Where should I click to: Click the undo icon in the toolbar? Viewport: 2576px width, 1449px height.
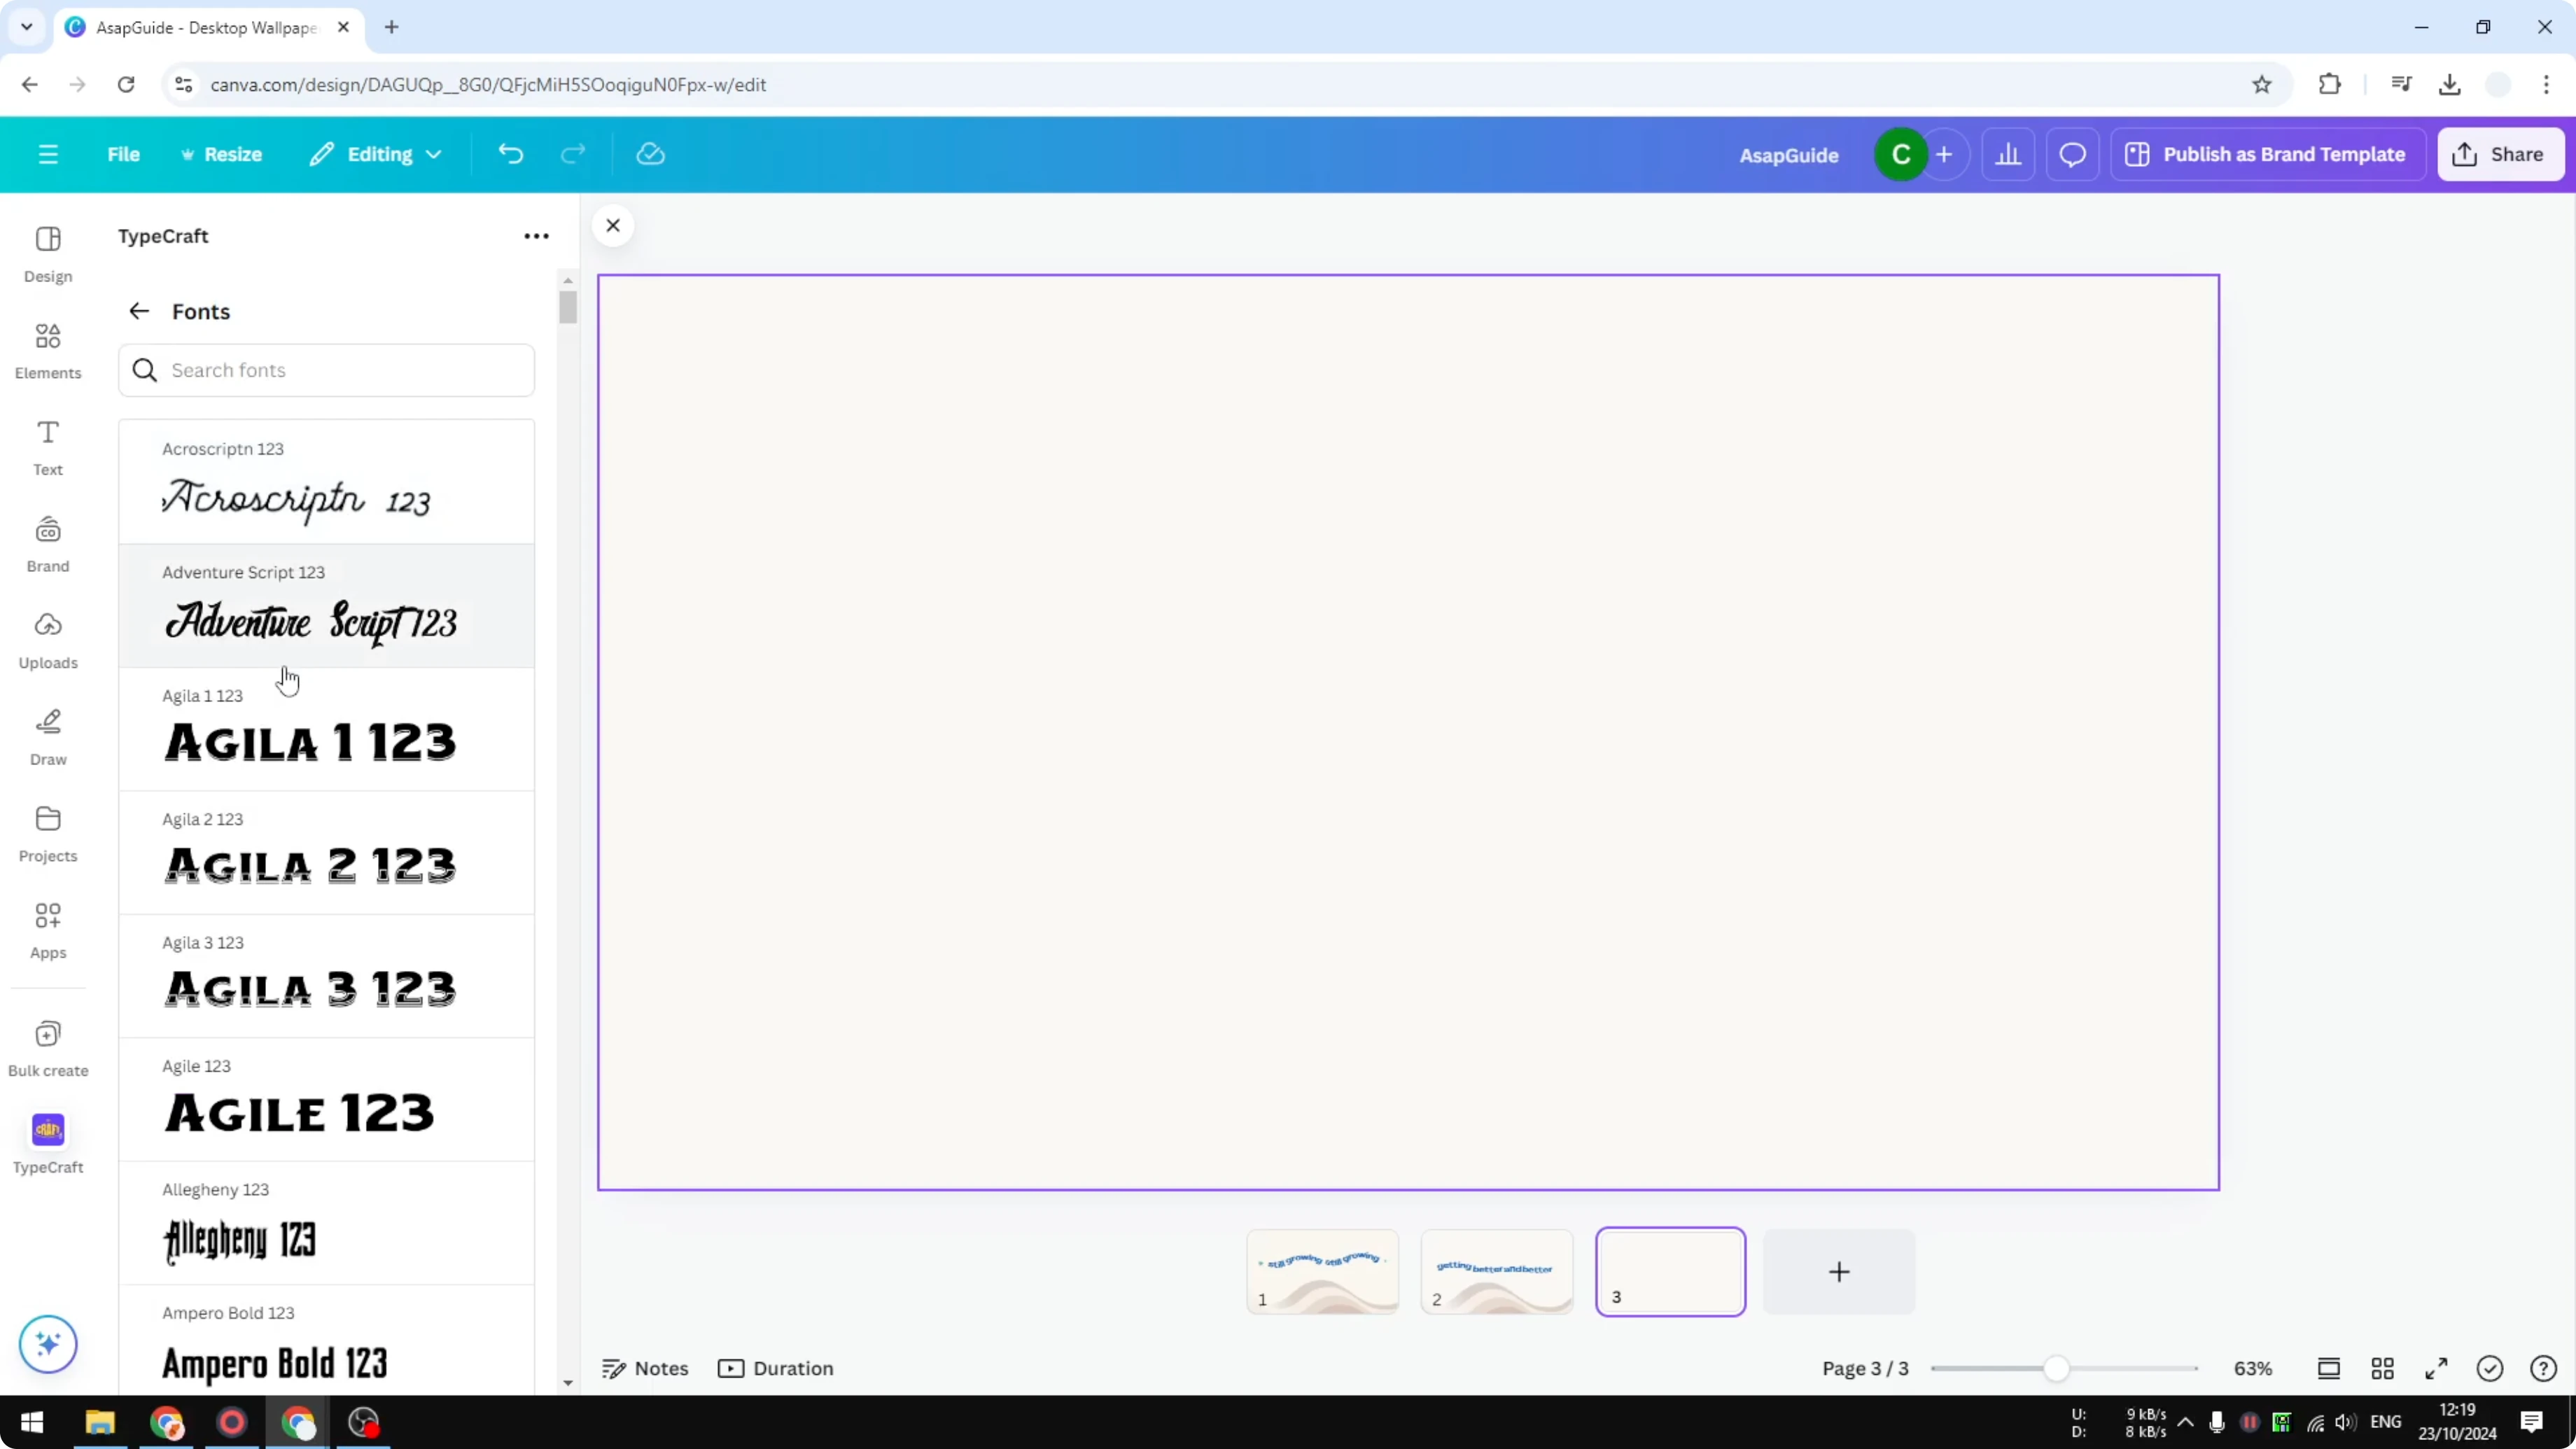[x=510, y=153]
